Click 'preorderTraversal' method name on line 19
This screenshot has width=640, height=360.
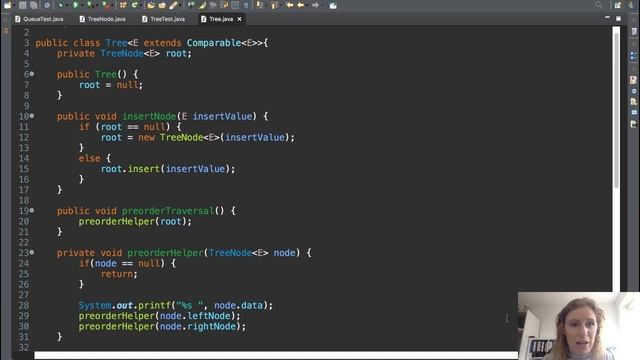click(168, 211)
